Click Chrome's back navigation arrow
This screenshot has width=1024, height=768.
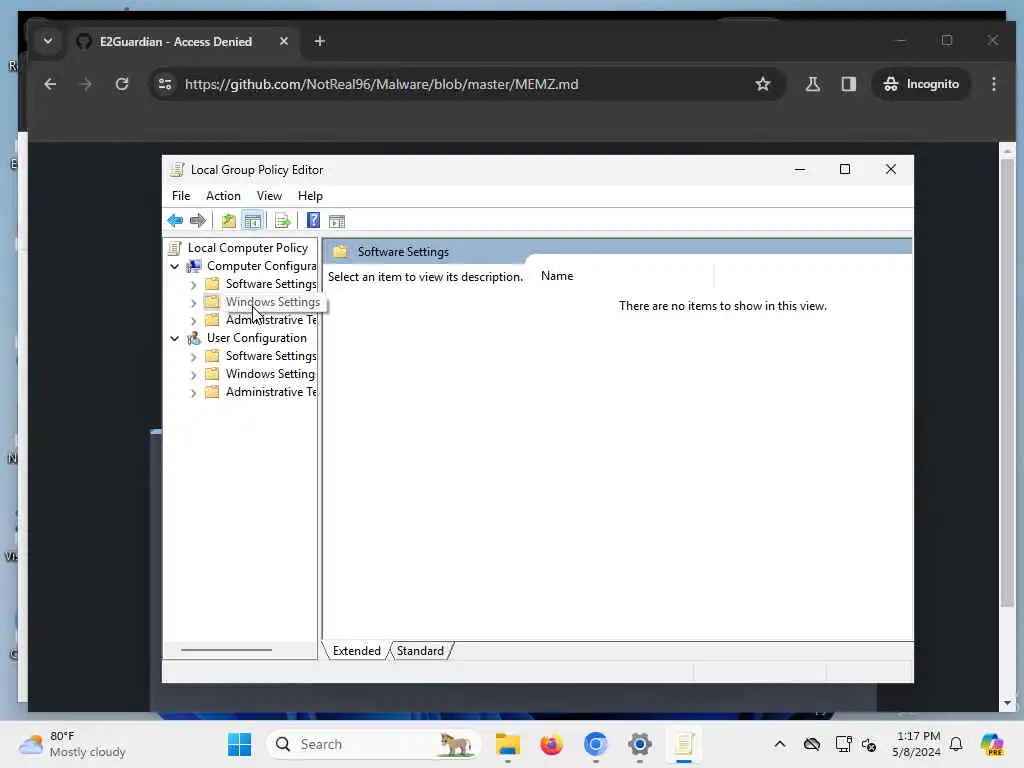[x=50, y=84]
